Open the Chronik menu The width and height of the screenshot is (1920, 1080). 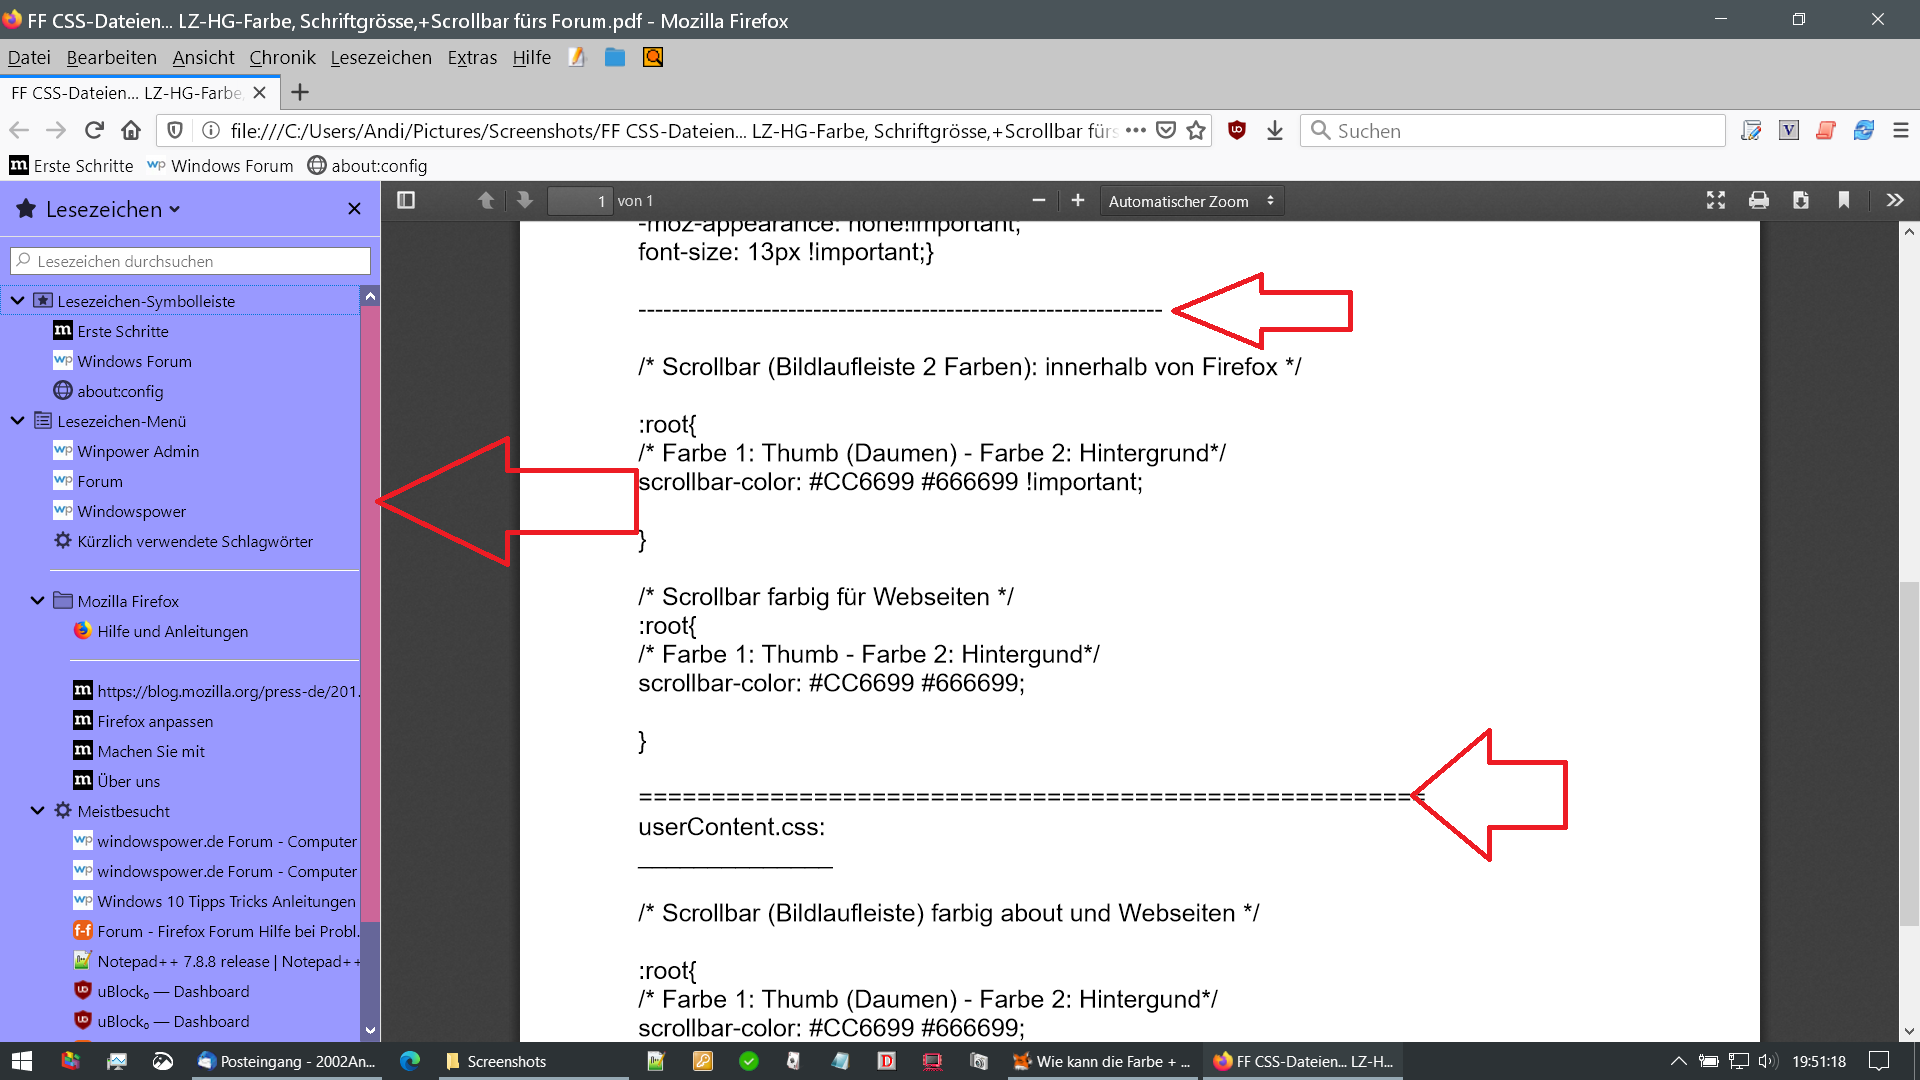coord(282,57)
